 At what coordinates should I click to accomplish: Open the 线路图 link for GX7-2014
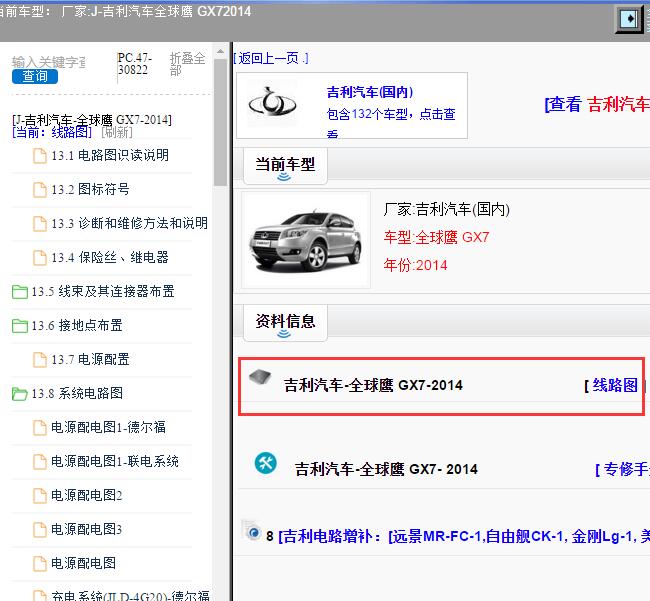[615, 385]
